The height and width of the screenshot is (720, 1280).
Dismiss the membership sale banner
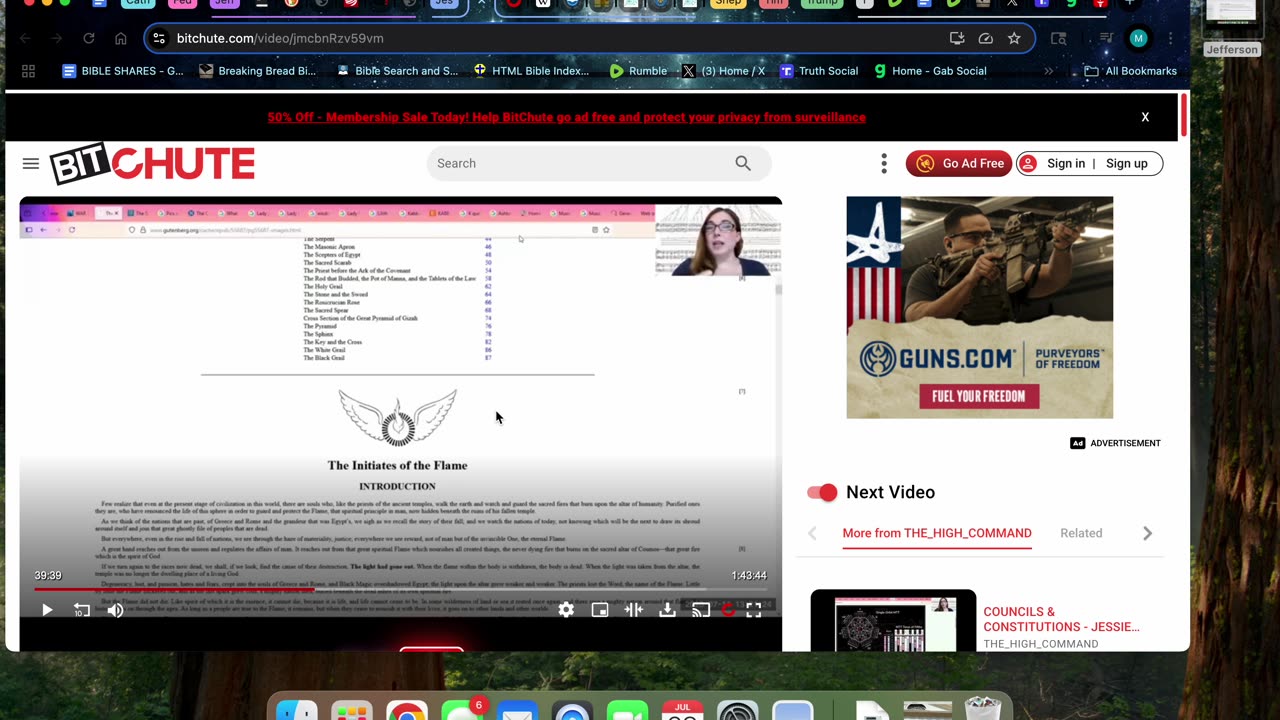coord(1145,117)
